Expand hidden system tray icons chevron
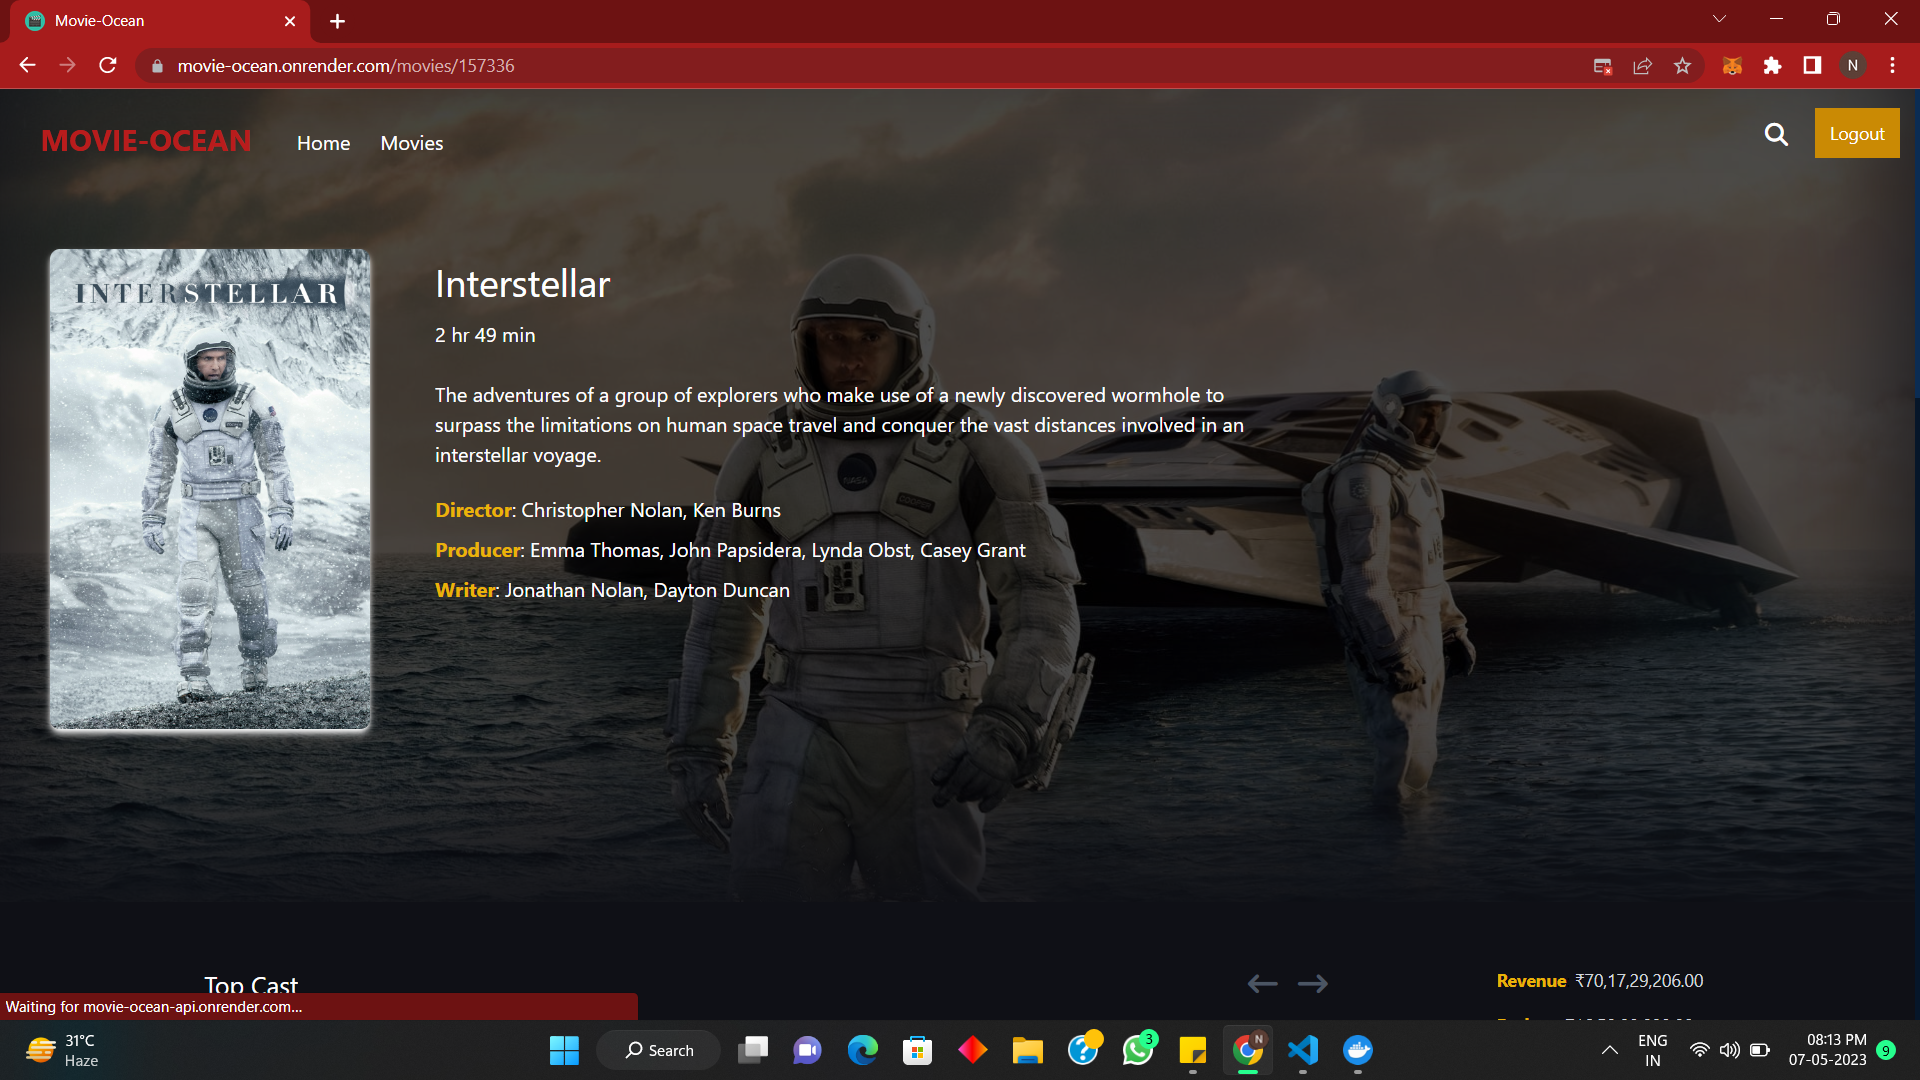Screen dimensions: 1920x1080 point(1609,1050)
